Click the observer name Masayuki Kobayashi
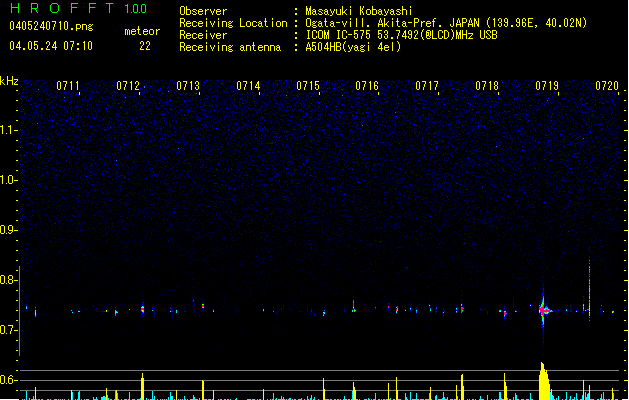 tap(359, 11)
